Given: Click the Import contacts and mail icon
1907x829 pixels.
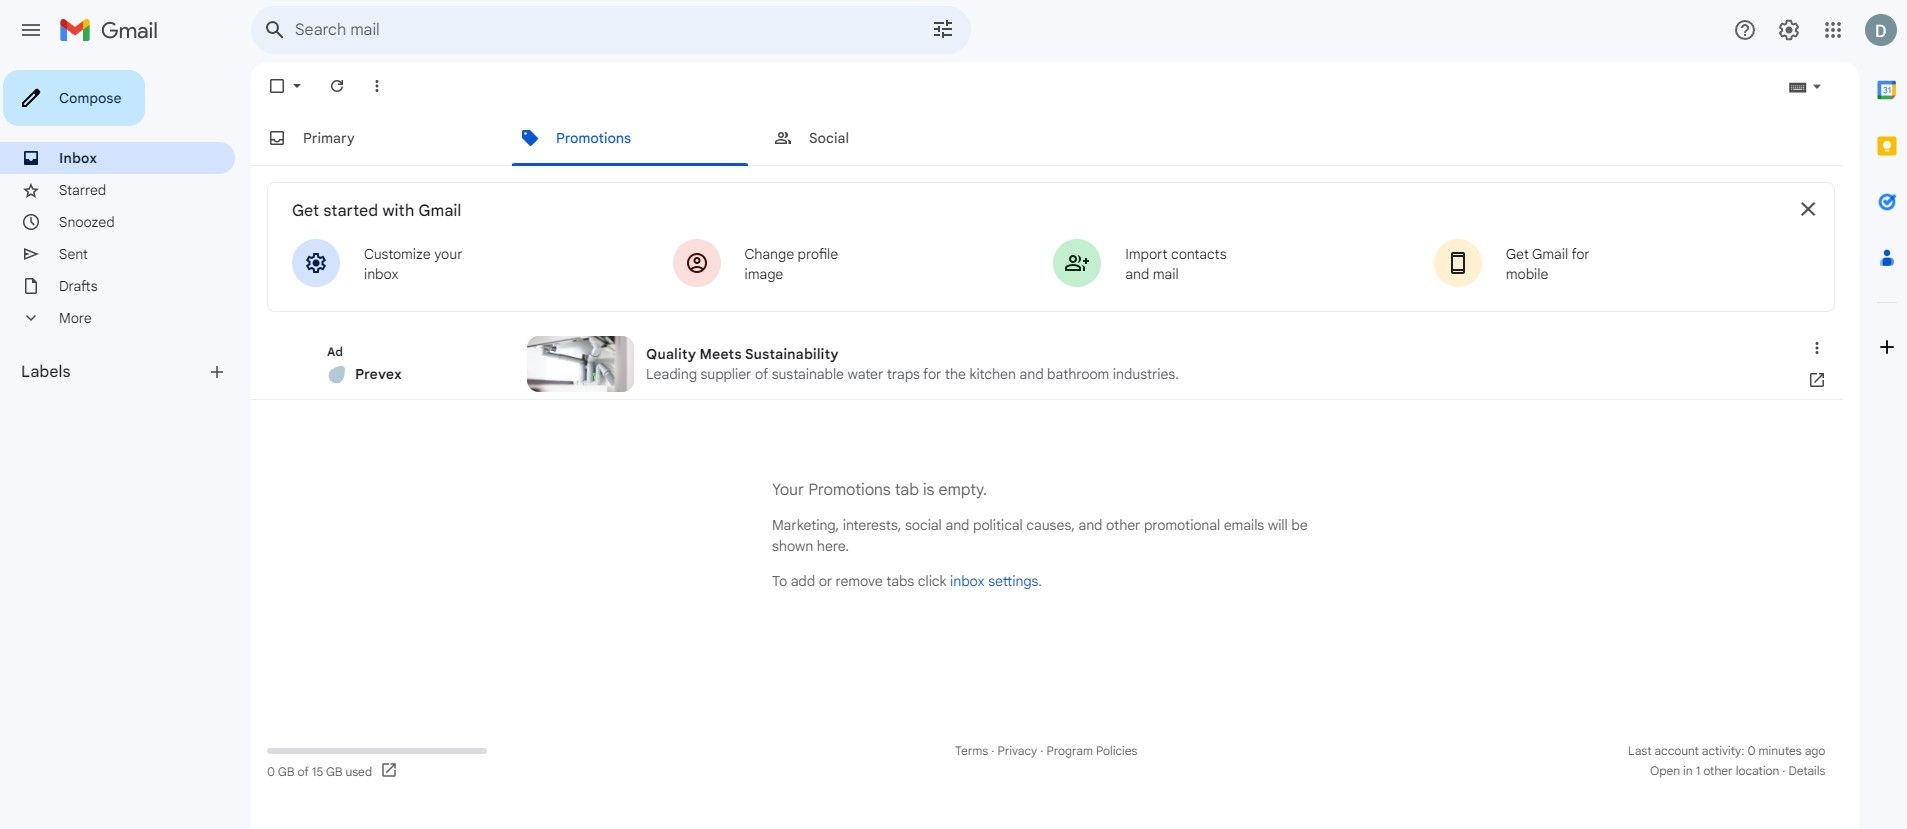Looking at the screenshot, I should pyautogui.click(x=1077, y=263).
